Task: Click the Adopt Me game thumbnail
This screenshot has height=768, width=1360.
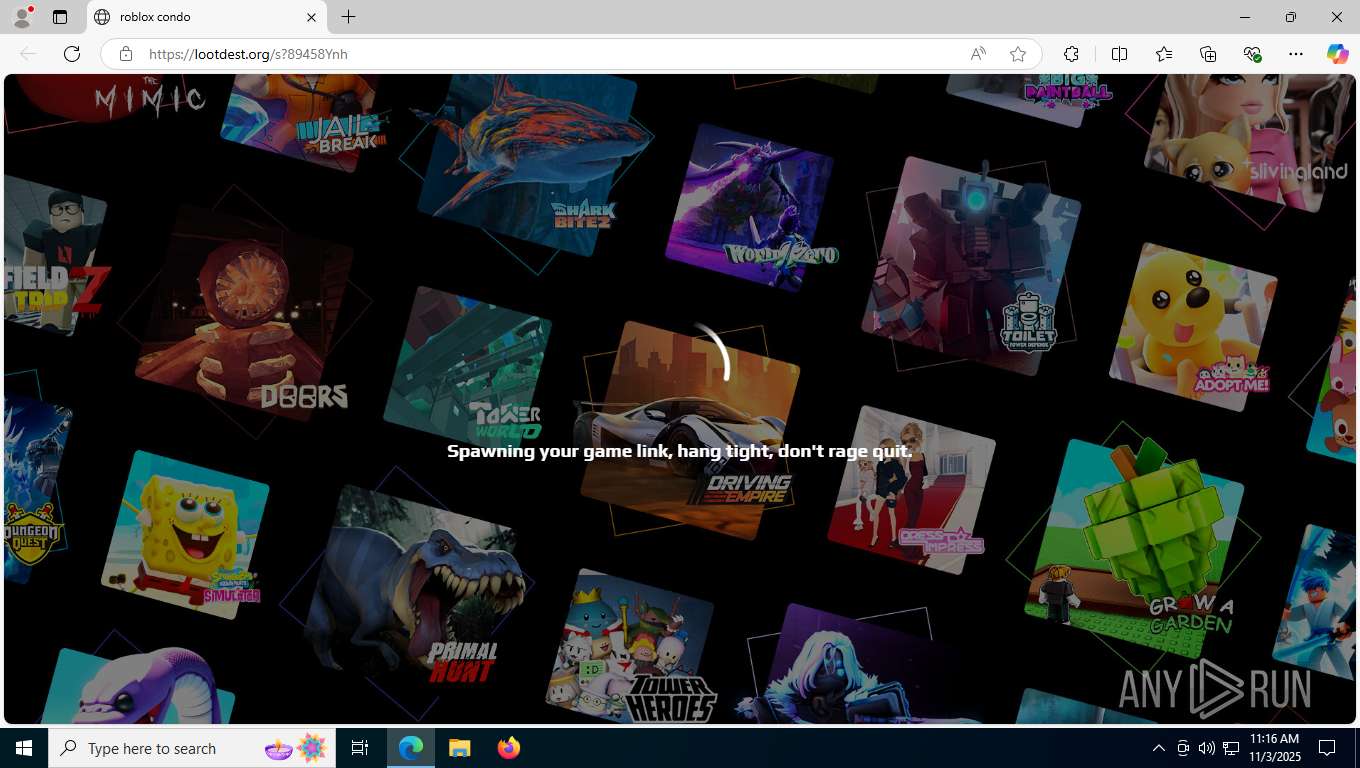Action: (1192, 326)
